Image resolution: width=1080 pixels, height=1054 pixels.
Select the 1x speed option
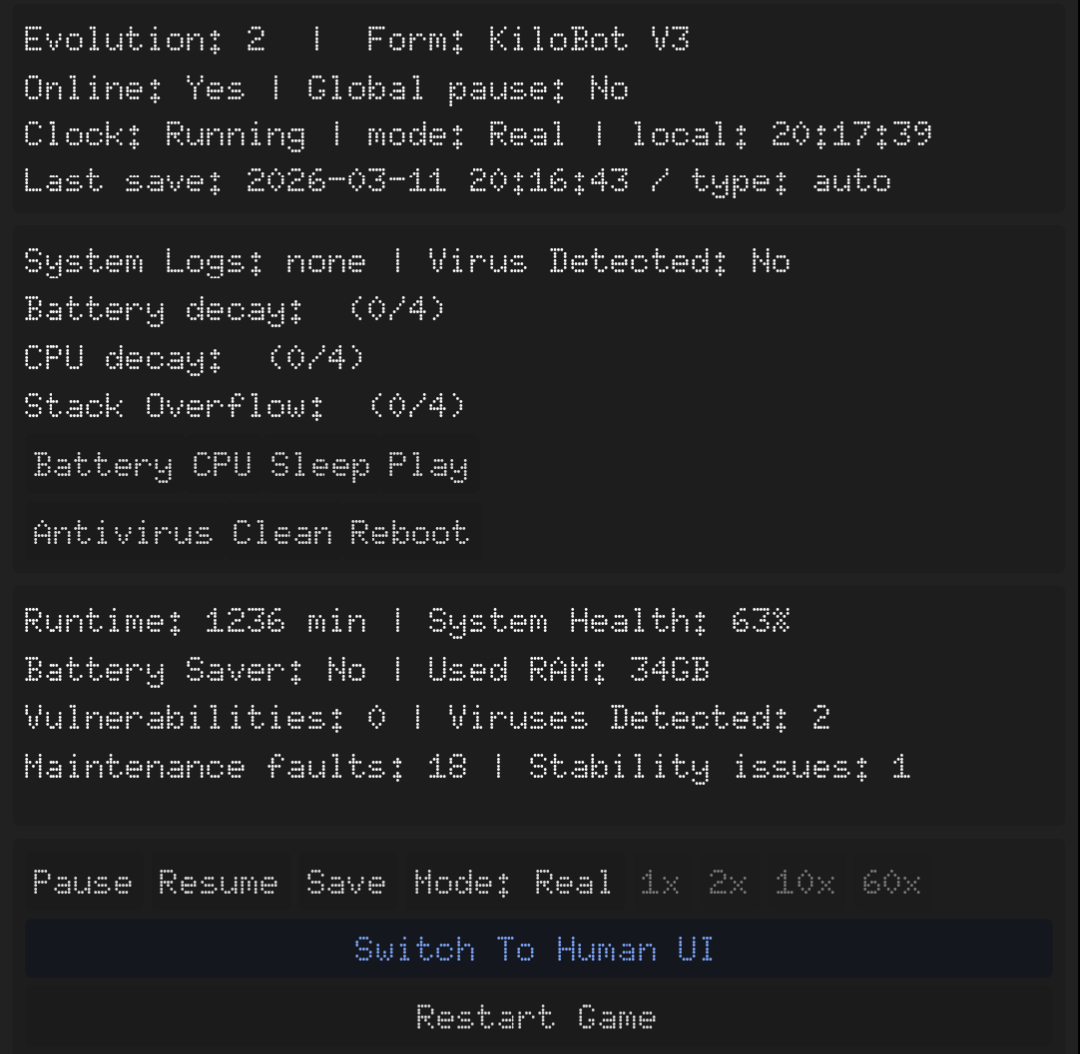point(660,883)
